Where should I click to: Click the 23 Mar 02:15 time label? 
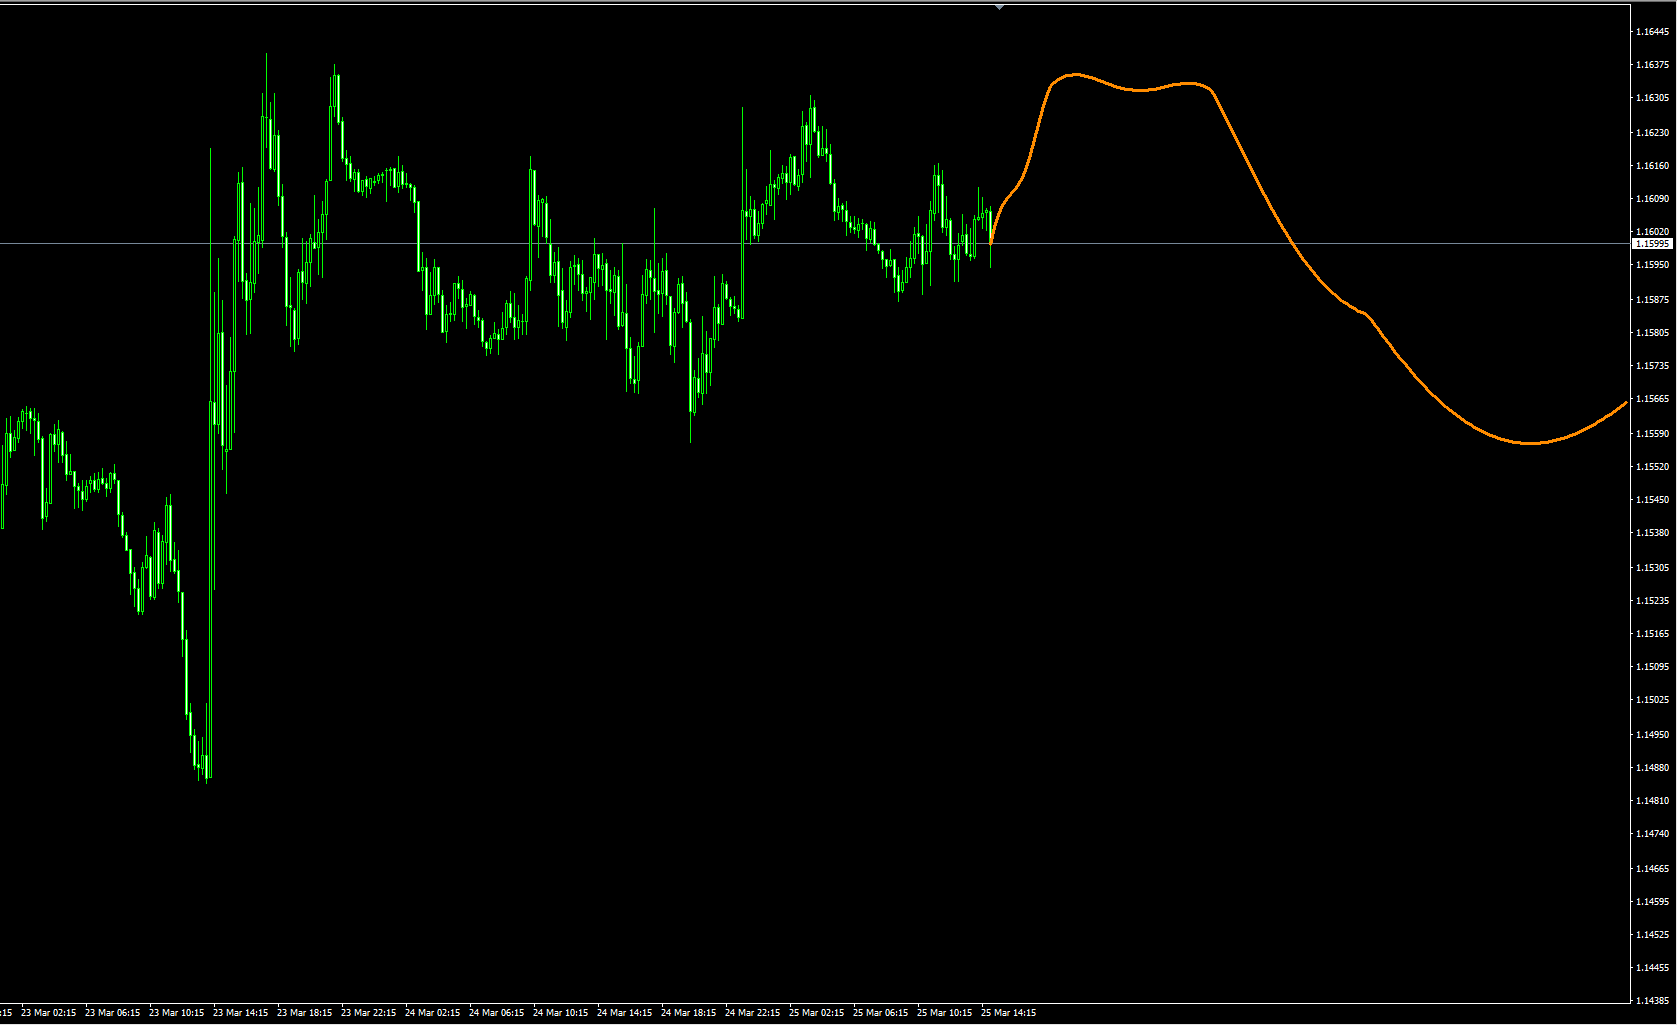coord(48,1013)
